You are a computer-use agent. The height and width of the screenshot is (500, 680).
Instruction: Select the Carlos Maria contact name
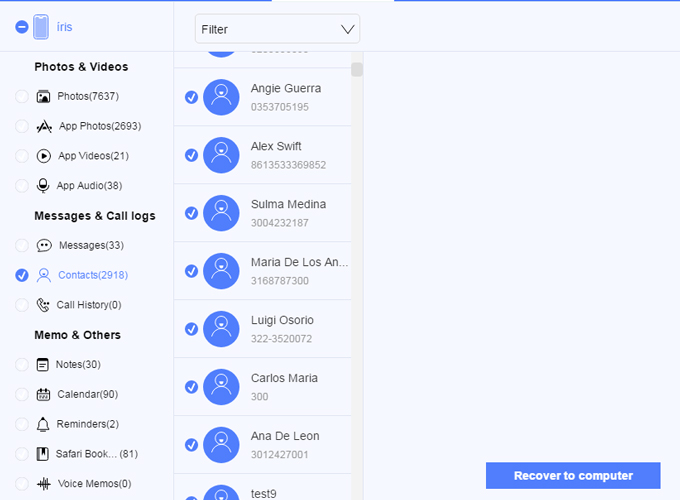[284, 378]
